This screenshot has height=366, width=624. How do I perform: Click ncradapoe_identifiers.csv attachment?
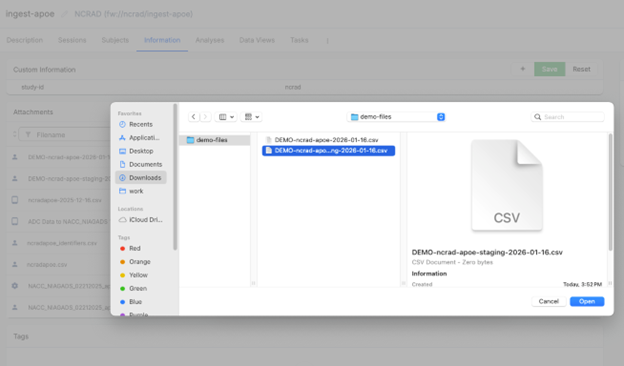pyautogui.click(x=62, y=243)
